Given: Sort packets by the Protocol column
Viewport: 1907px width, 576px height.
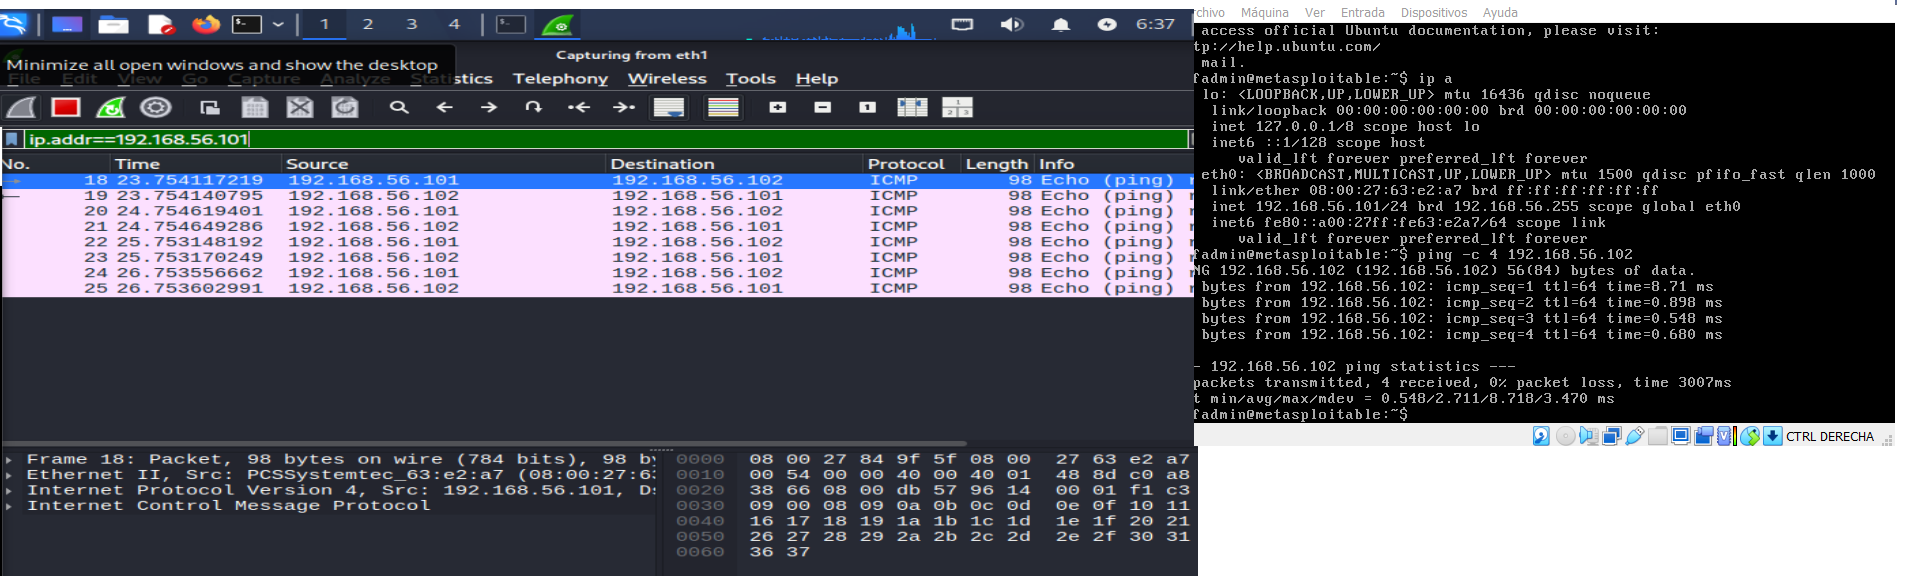Looking at the screenshot, I should pos(912,164).
